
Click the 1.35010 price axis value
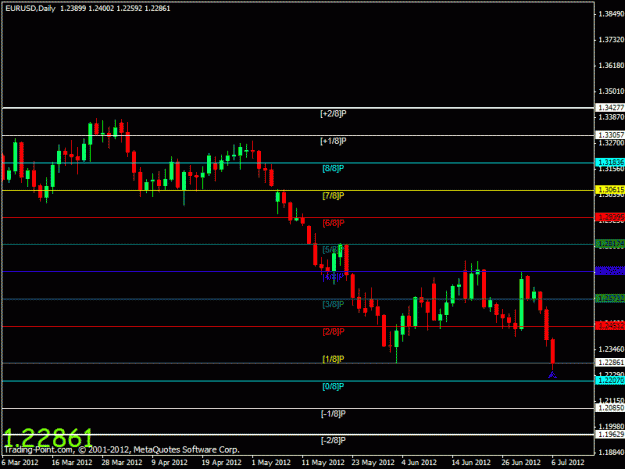tap(611, 91)
